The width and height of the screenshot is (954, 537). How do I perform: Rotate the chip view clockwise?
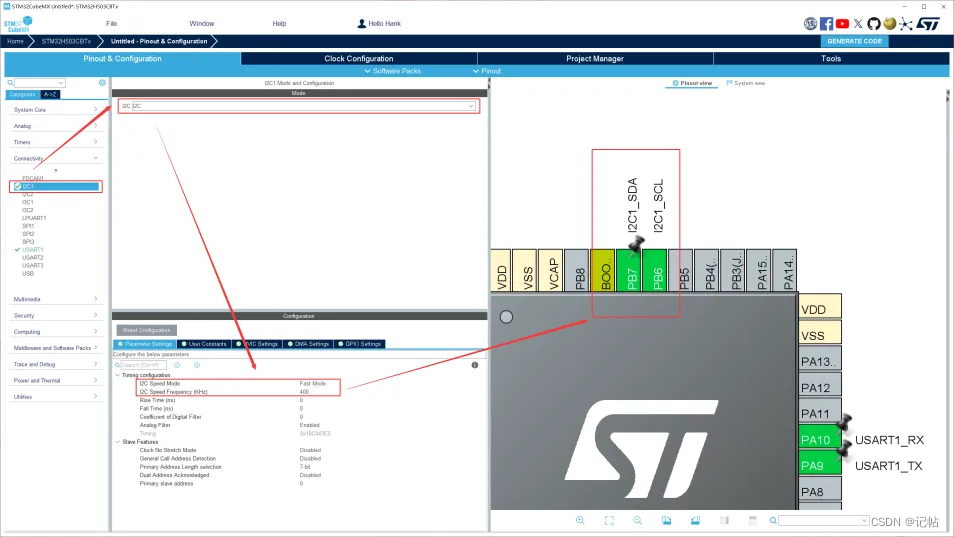[666, 521]
